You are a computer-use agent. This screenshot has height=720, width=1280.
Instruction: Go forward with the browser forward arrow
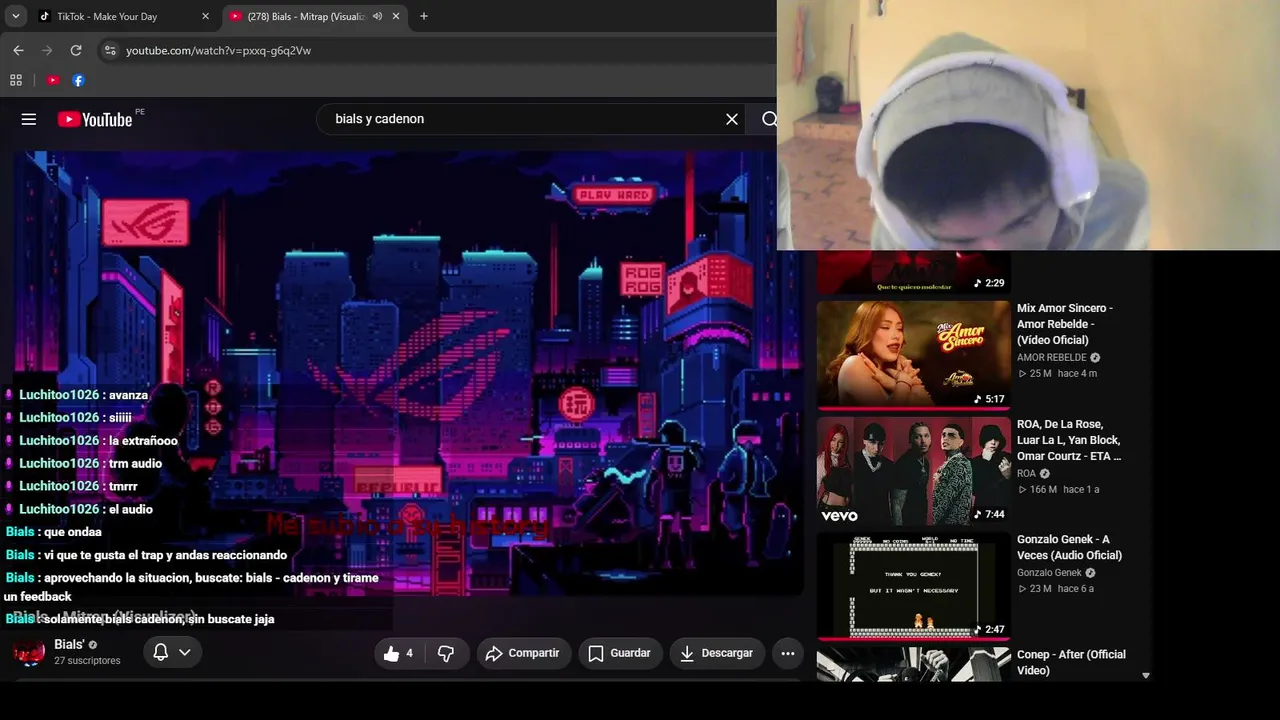(47, 50)
